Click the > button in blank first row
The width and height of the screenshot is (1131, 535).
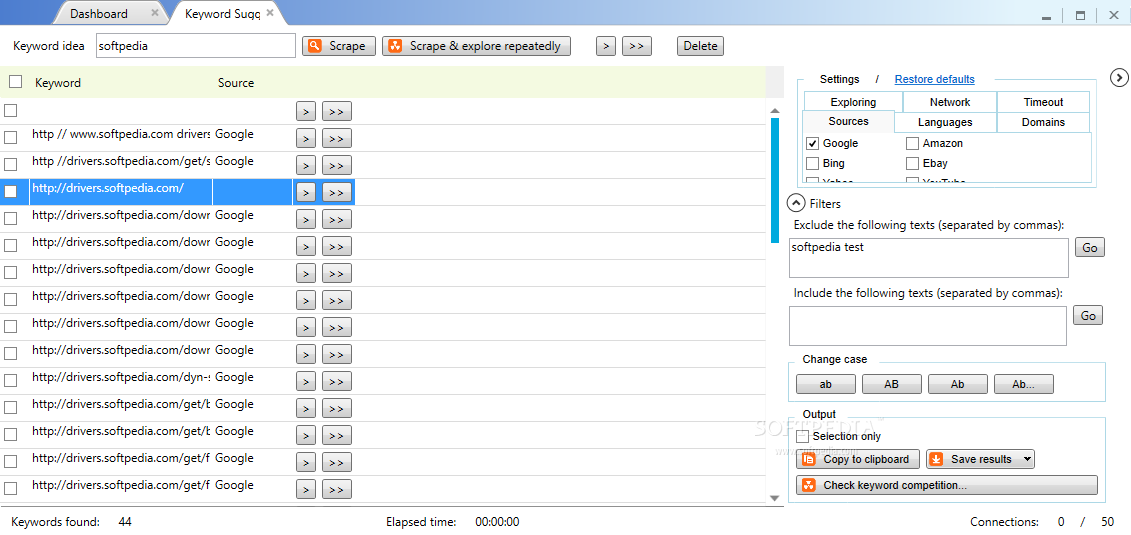(306, 112)
